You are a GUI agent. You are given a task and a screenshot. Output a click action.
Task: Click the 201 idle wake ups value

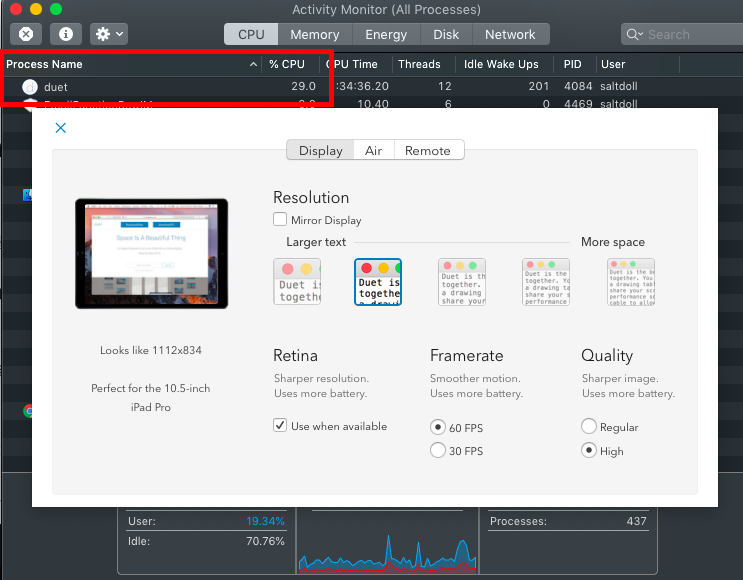coord(539,86)
